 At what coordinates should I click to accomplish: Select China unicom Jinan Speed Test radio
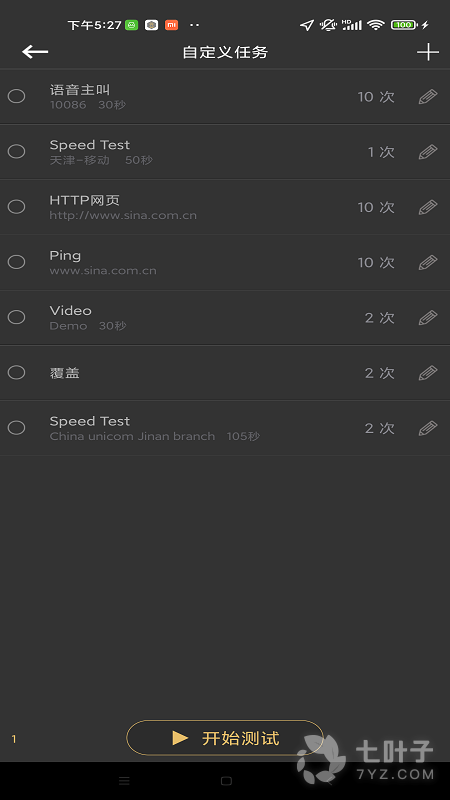point(16,427)
